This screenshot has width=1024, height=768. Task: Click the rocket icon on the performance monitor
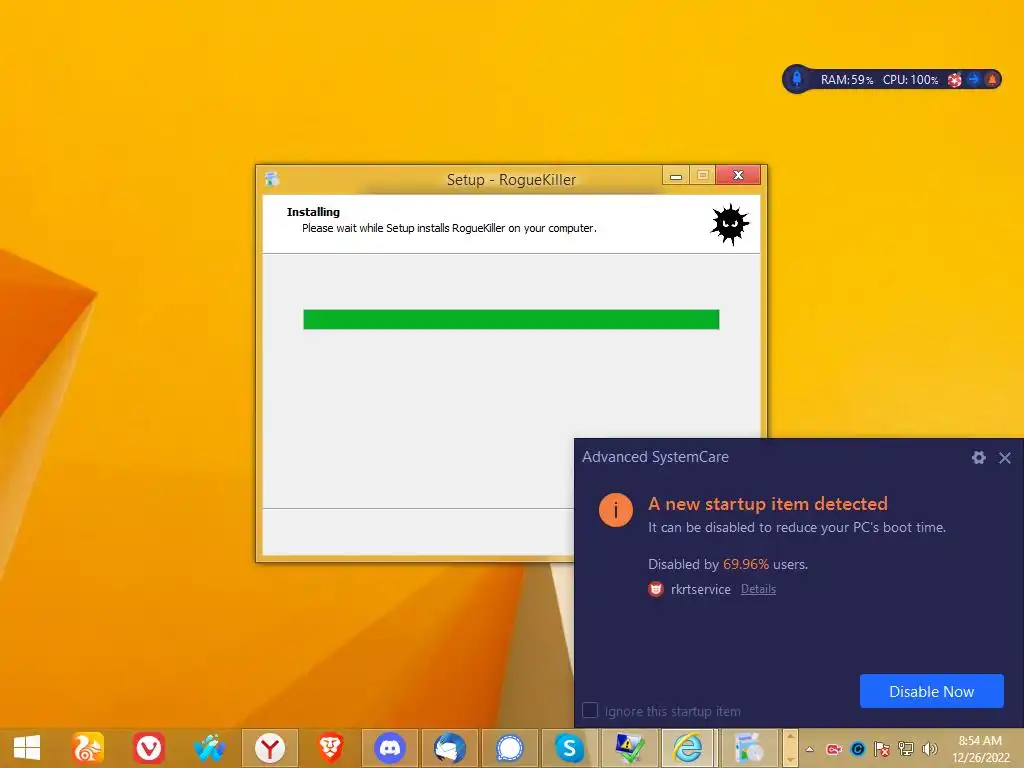[x=797, y=79]
